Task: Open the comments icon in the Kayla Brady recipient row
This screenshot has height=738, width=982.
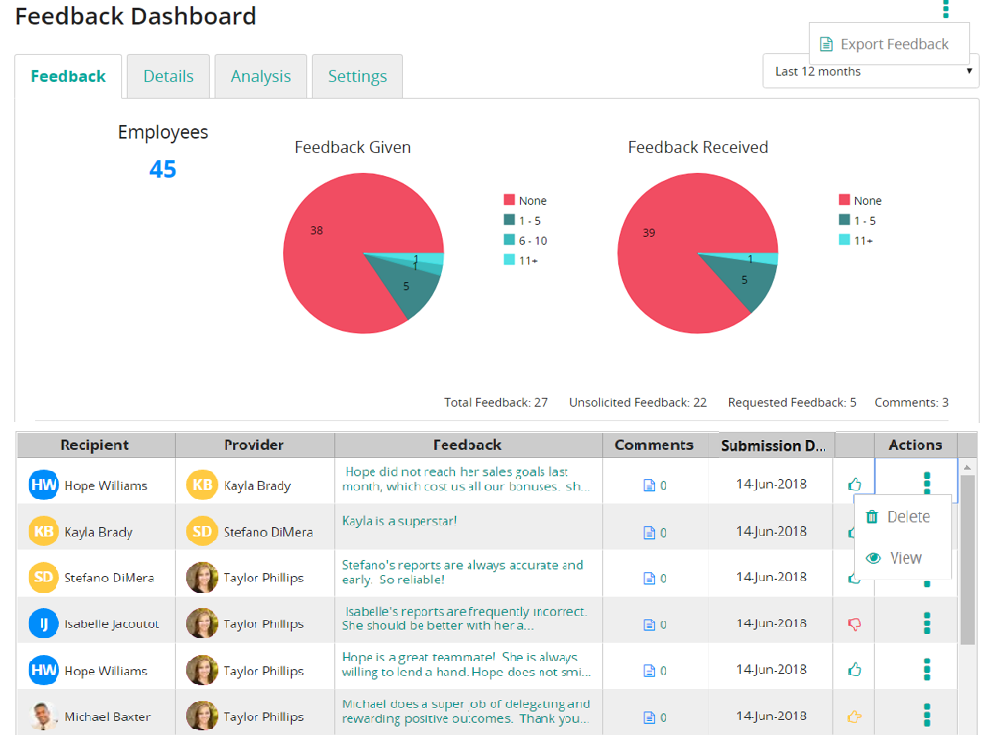Action: (x=649, y=533)
